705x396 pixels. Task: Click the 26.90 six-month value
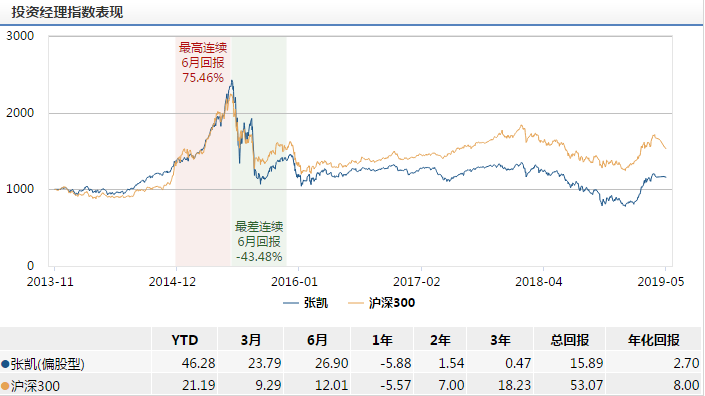pos(331,363)
